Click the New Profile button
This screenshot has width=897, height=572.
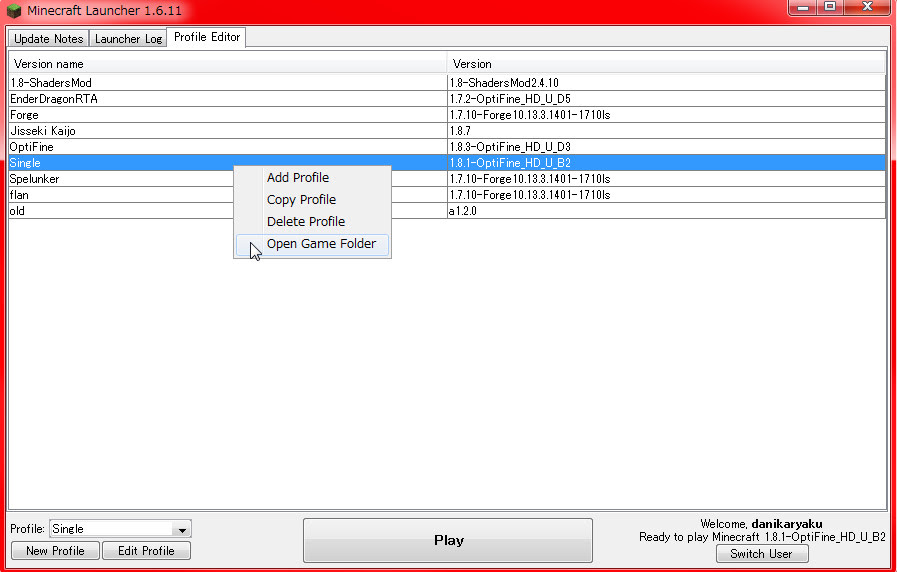click(x=55, y=551)
